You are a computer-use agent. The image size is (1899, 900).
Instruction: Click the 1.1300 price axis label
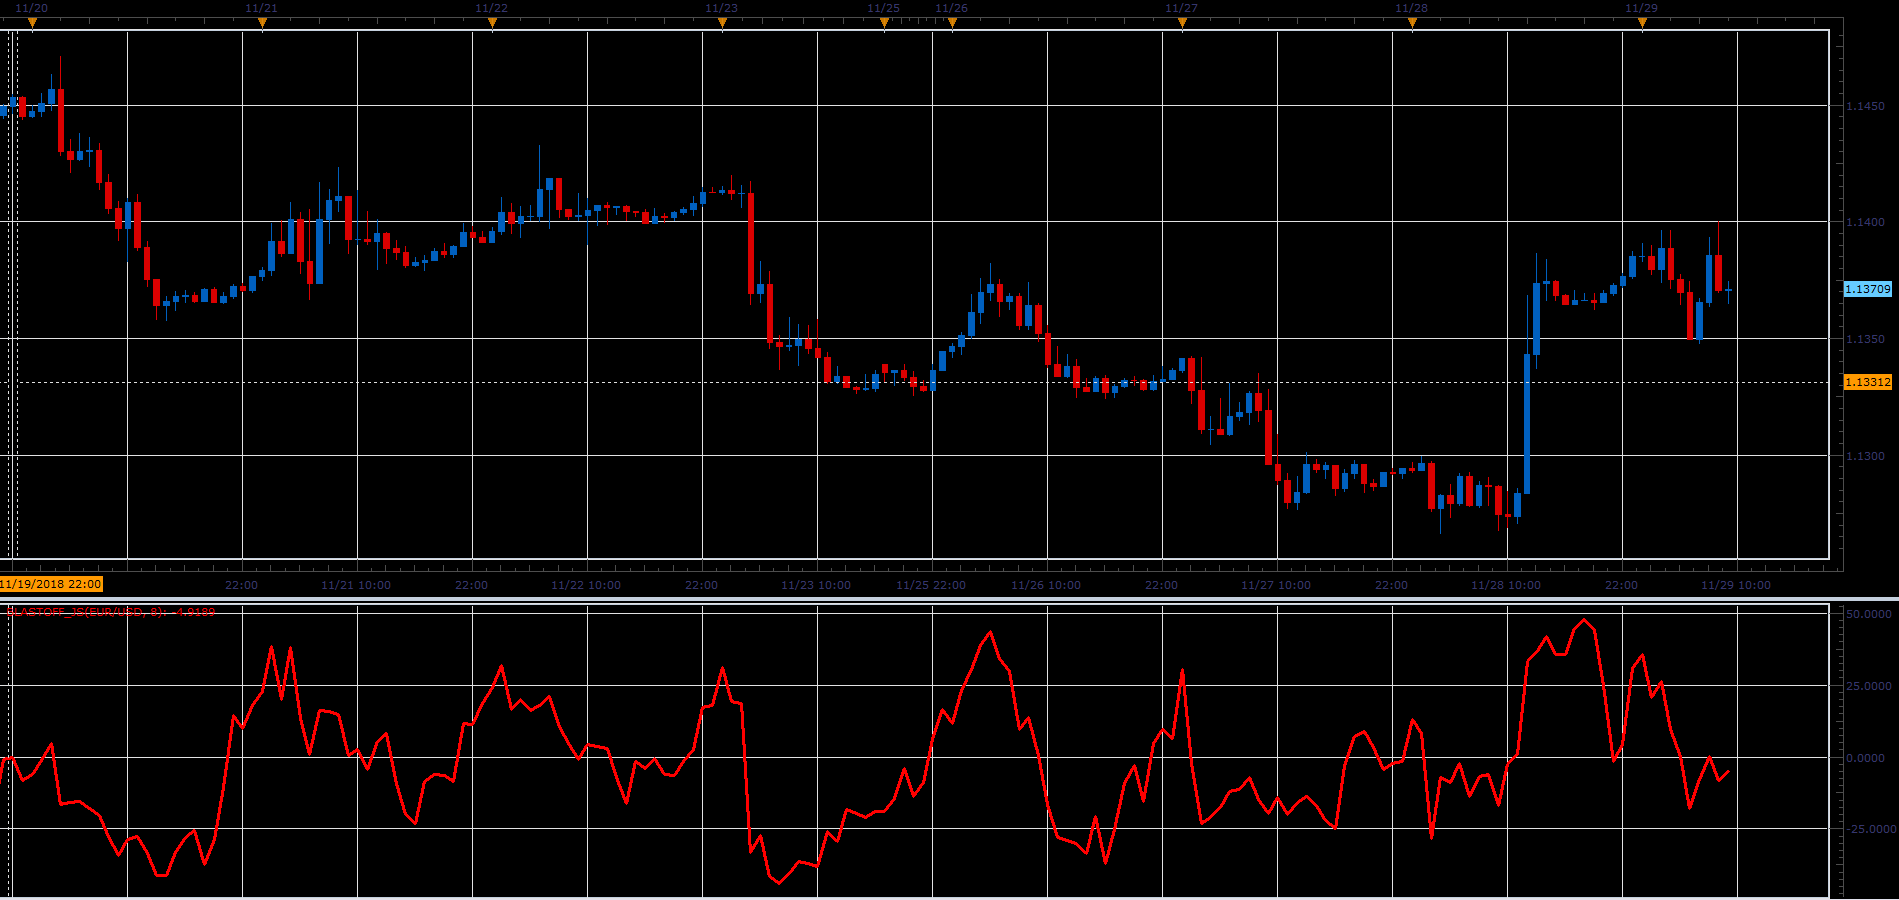point(1865,456)
